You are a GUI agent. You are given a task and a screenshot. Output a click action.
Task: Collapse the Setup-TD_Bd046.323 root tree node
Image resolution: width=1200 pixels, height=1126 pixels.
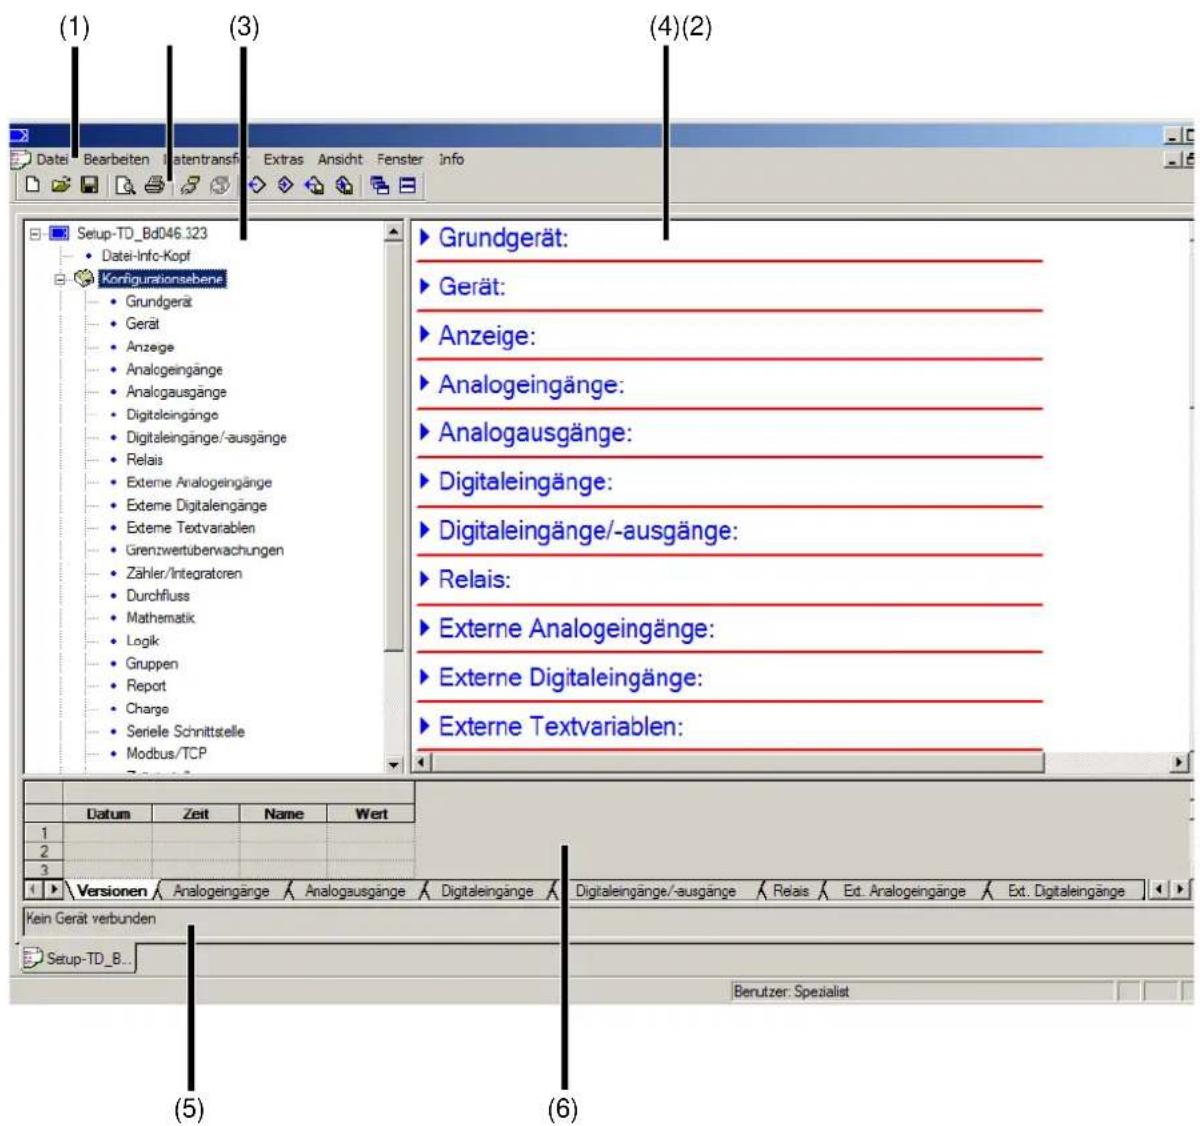point(35,233)
